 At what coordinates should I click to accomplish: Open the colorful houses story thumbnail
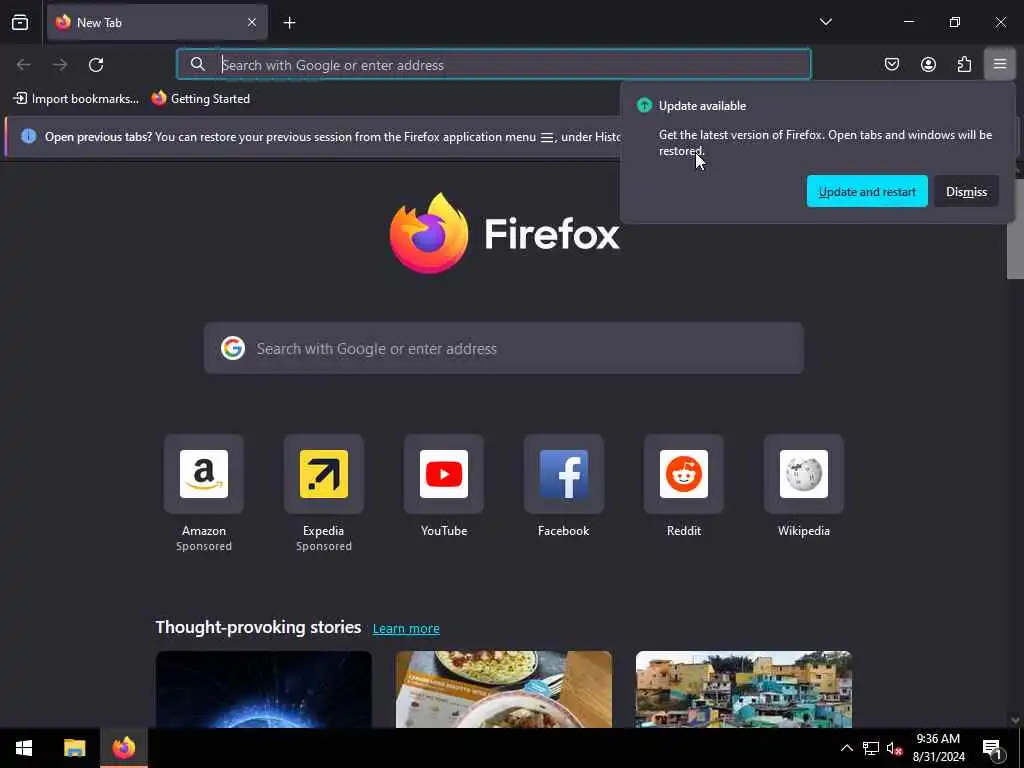click(x=744, y=689)
